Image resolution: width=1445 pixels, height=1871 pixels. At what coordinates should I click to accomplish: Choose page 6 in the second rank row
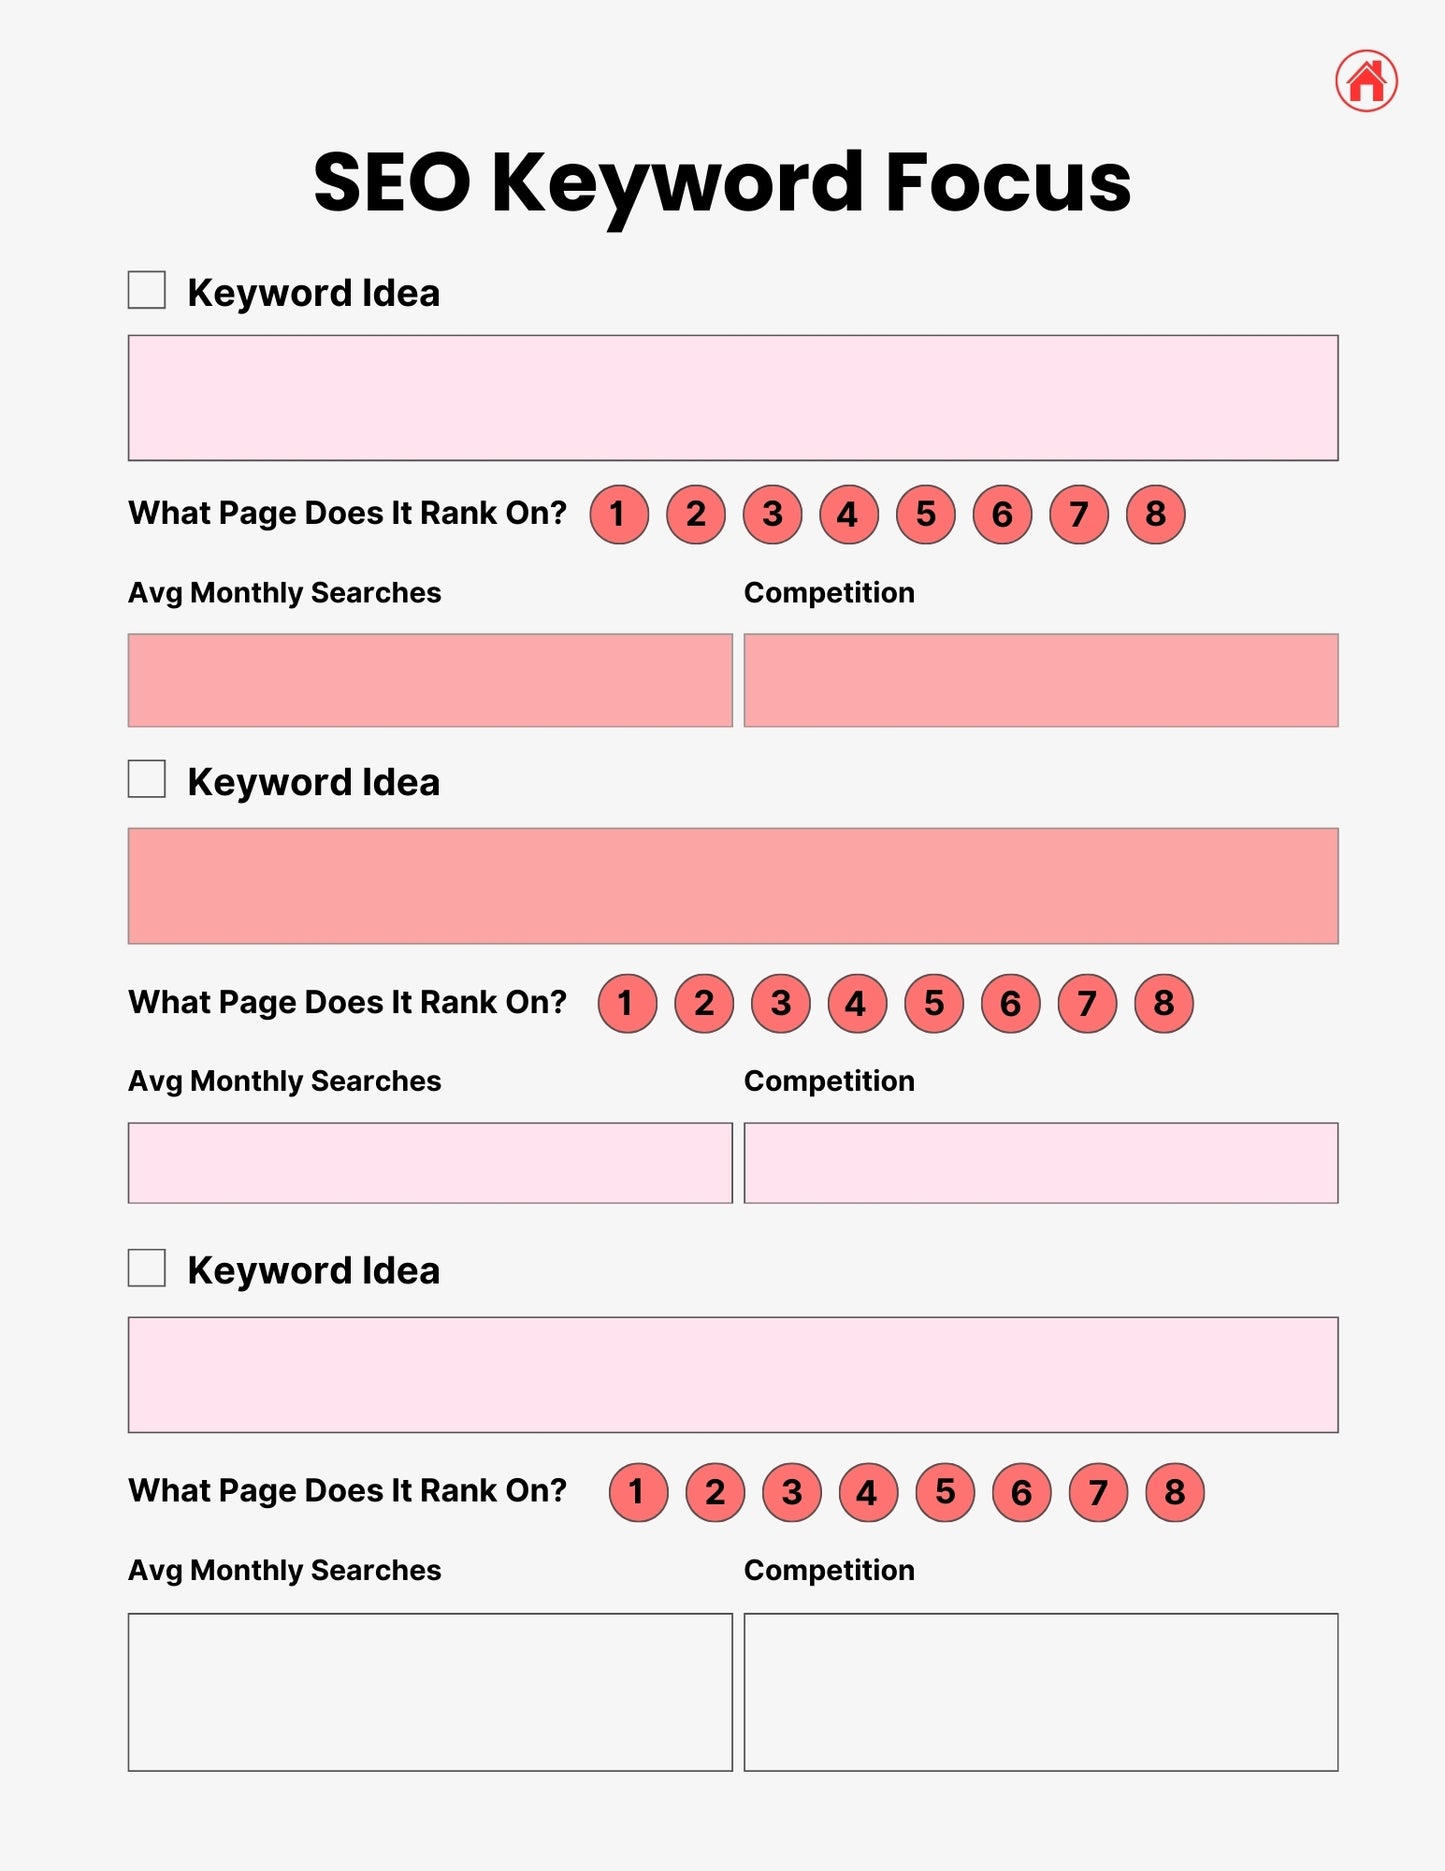[1011, 1003]
